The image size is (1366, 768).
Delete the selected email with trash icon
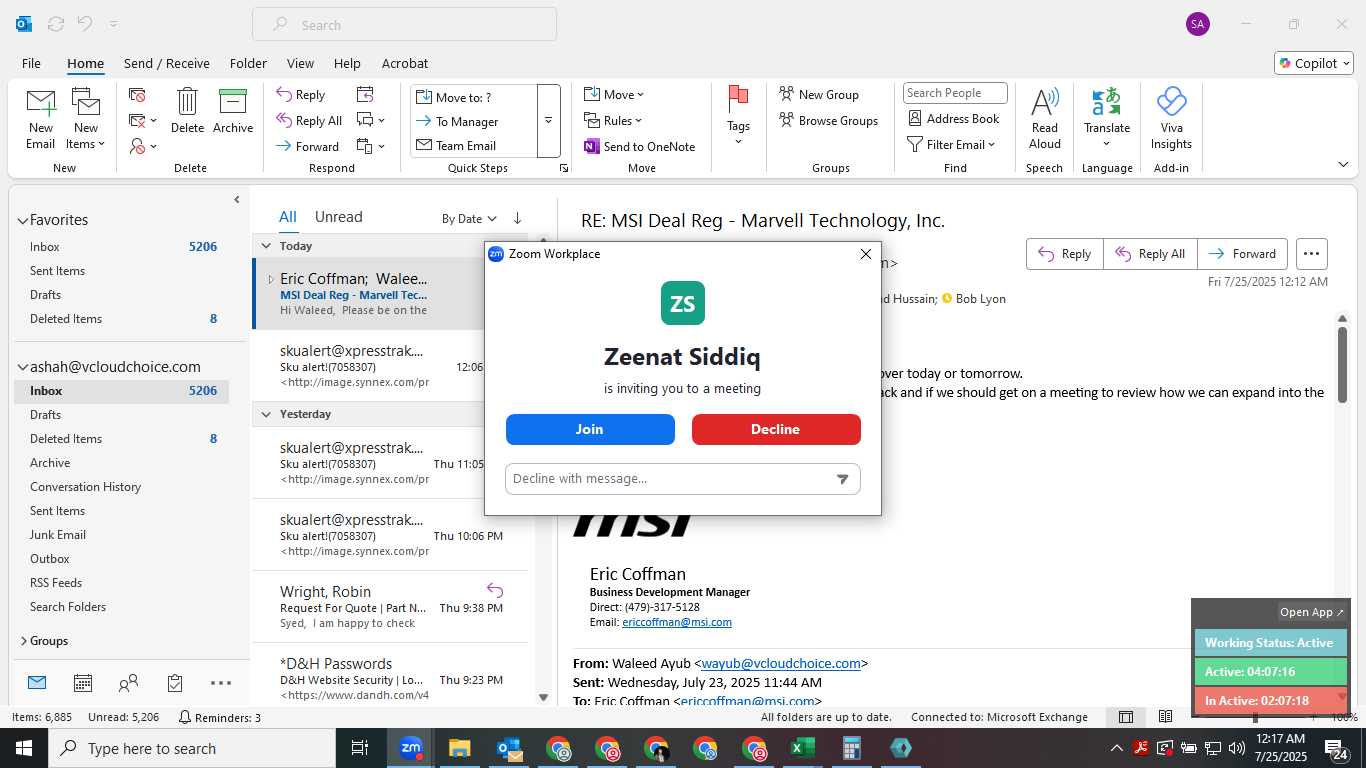pyautogui.click(x=187, y=110)
